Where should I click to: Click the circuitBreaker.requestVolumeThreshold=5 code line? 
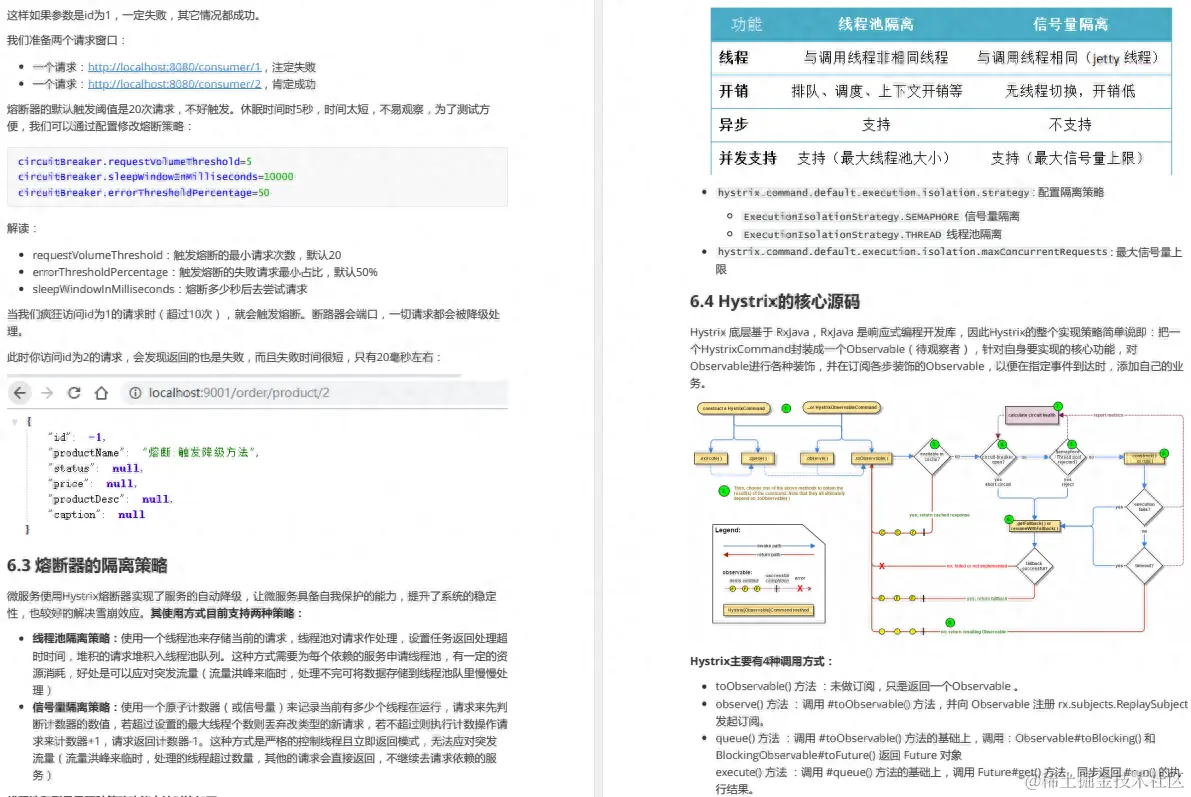[x=134, y=161]
